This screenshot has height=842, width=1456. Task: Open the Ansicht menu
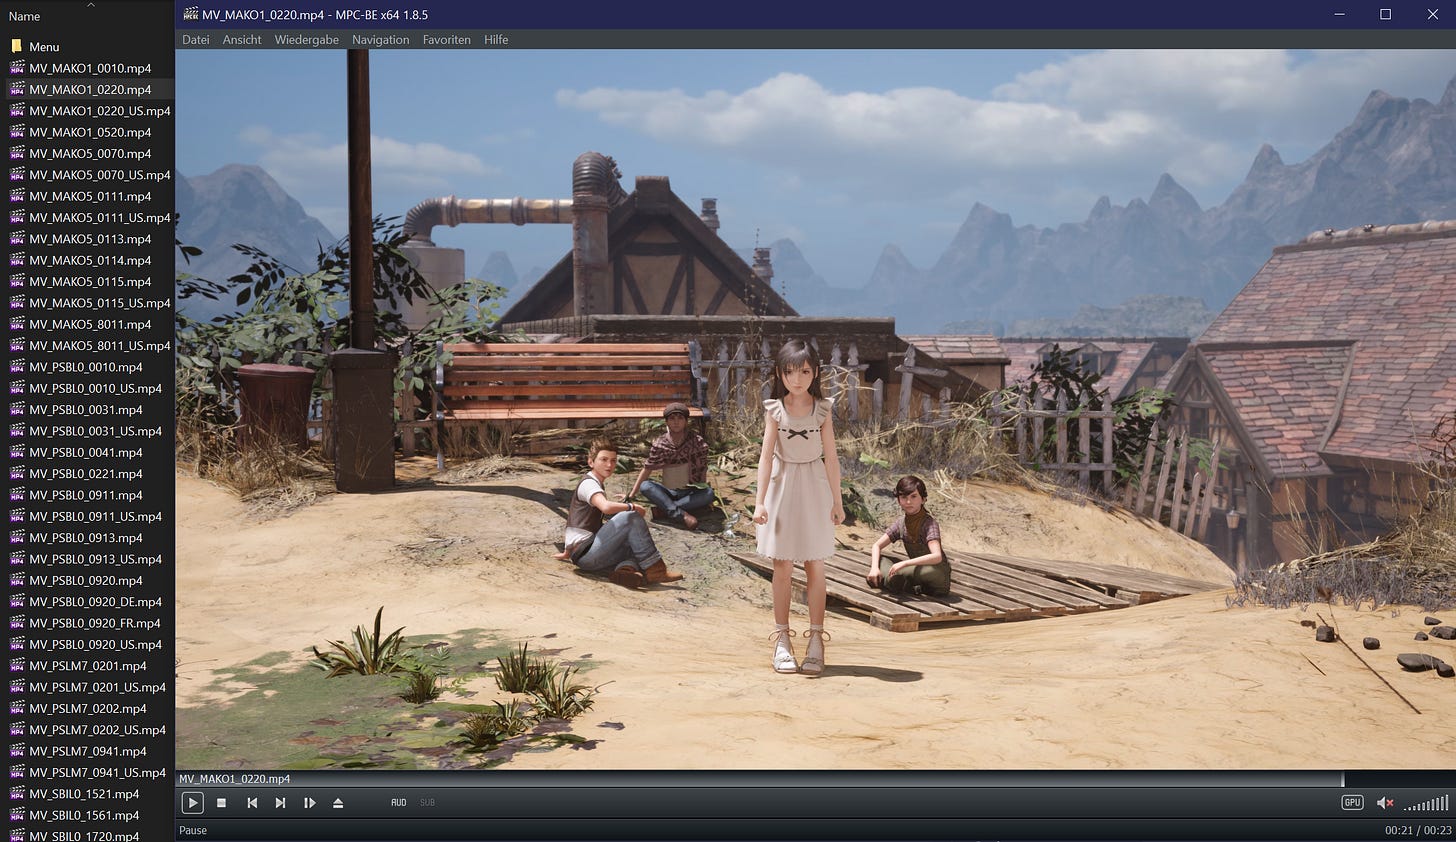pos(242,40)
